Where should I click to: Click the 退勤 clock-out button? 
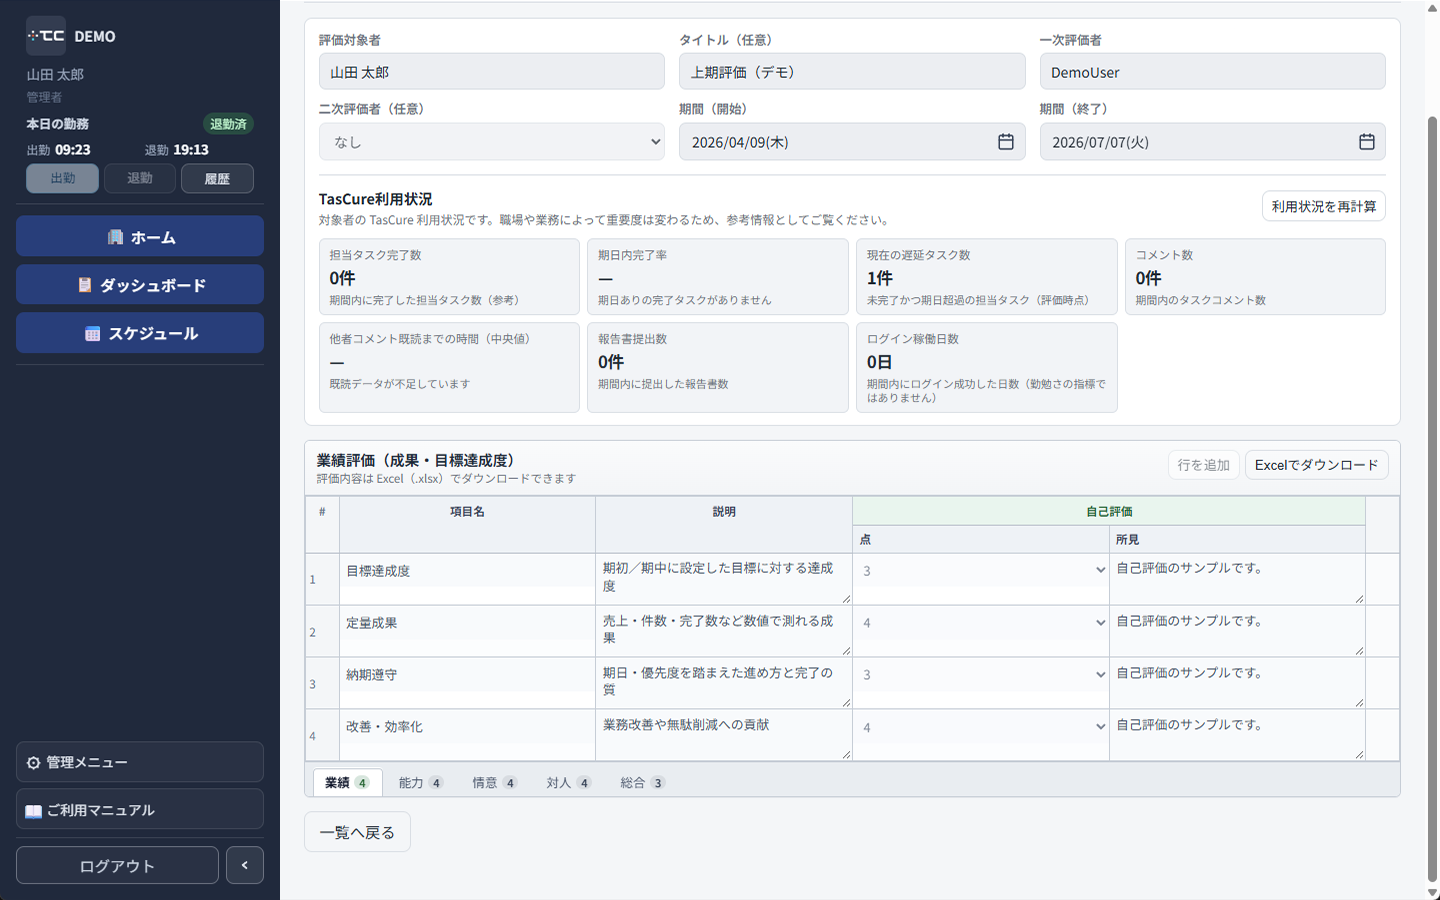140,178
